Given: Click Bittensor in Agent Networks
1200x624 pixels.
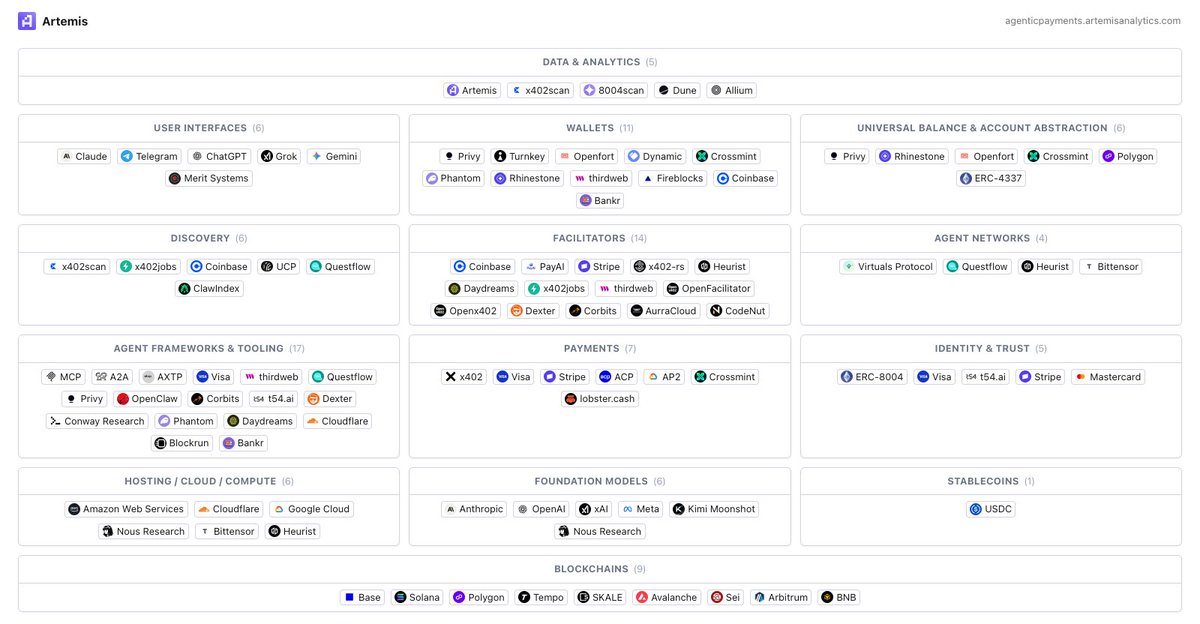Looking at the screenshot, I should pos(1110,266).
